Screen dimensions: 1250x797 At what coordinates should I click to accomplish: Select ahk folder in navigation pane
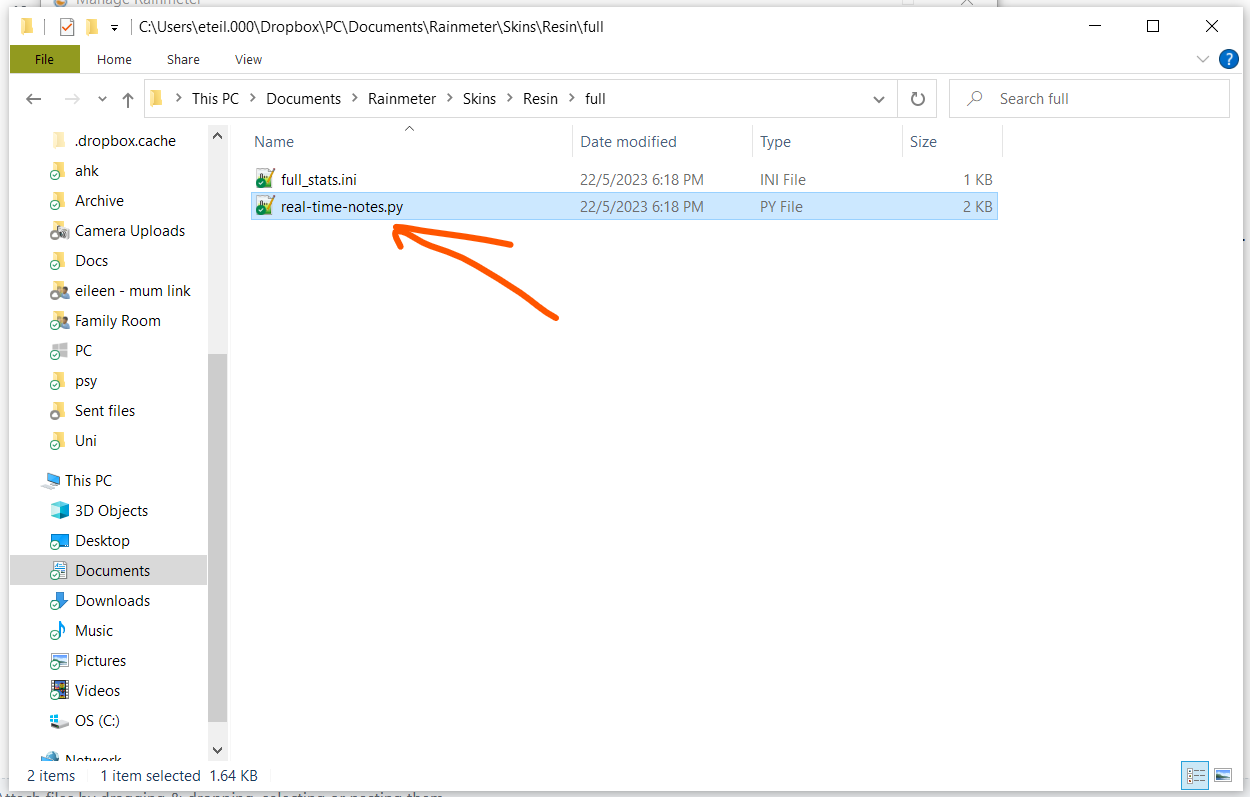click(x=87, y=171)
